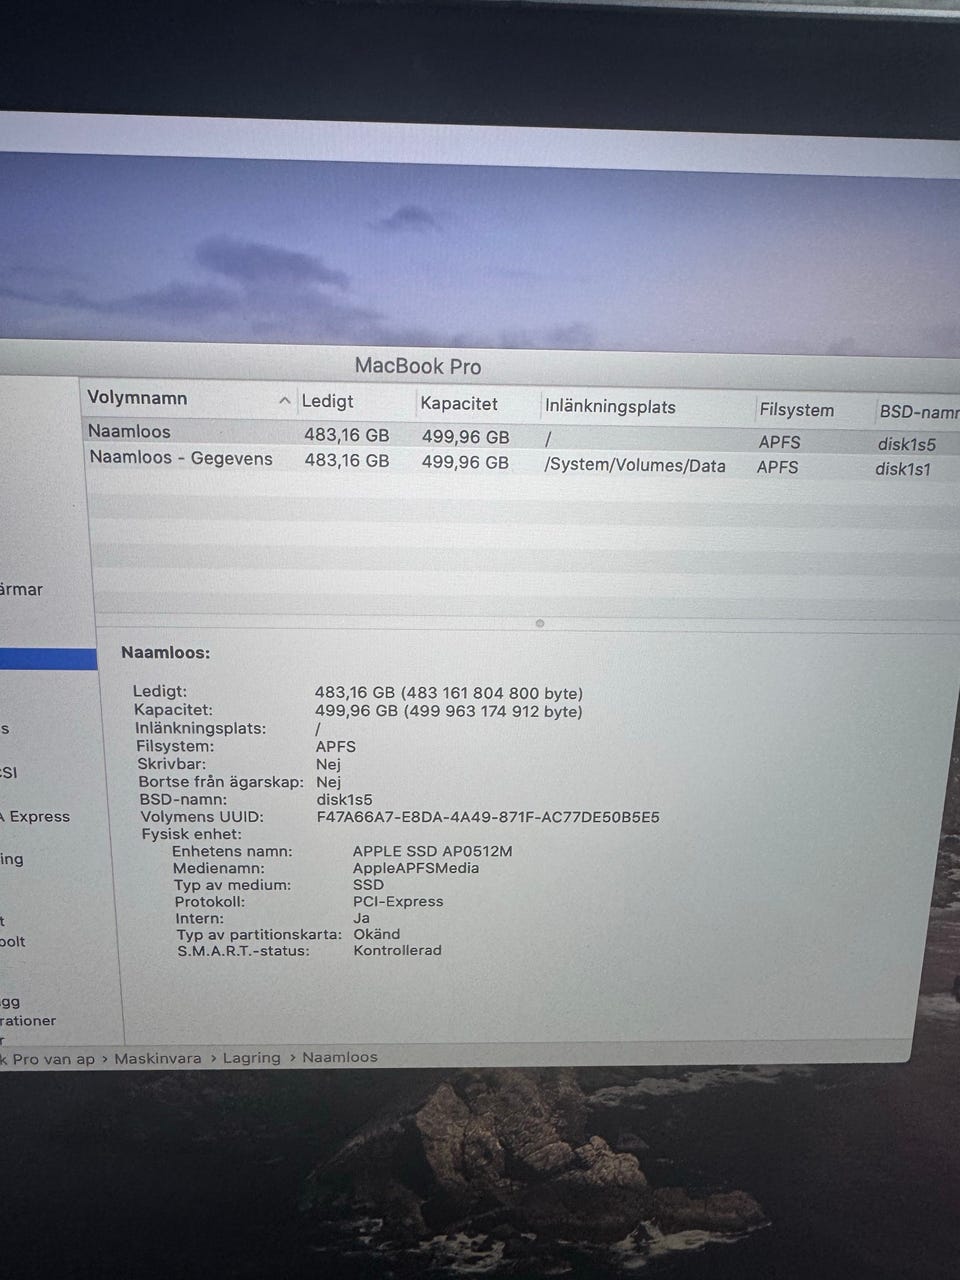Screen dimensions: 960x1280
Task: Click the Volymens UUID value
Action: (x=488, y=817)
